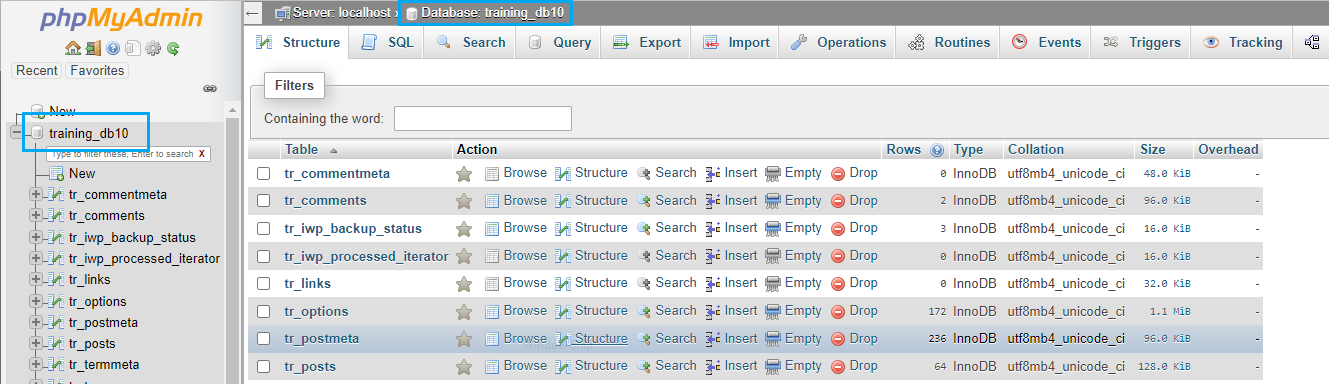The image size is (1329, 384).
Task: Sort tables by the Size column header
Action: pos(1152,150)
